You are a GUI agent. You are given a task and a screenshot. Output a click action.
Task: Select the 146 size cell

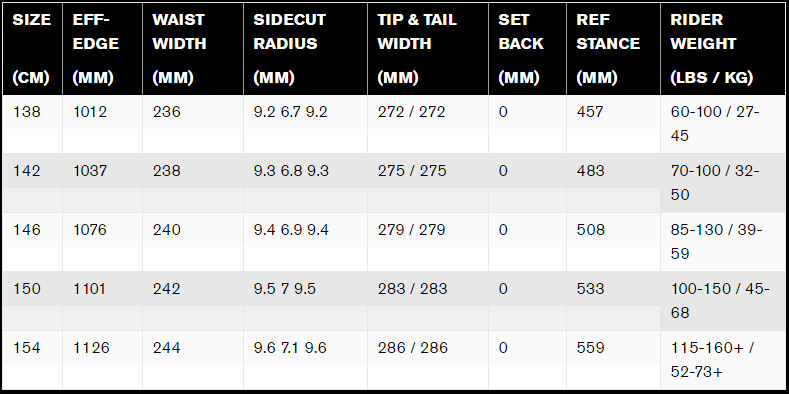(26, 230)
